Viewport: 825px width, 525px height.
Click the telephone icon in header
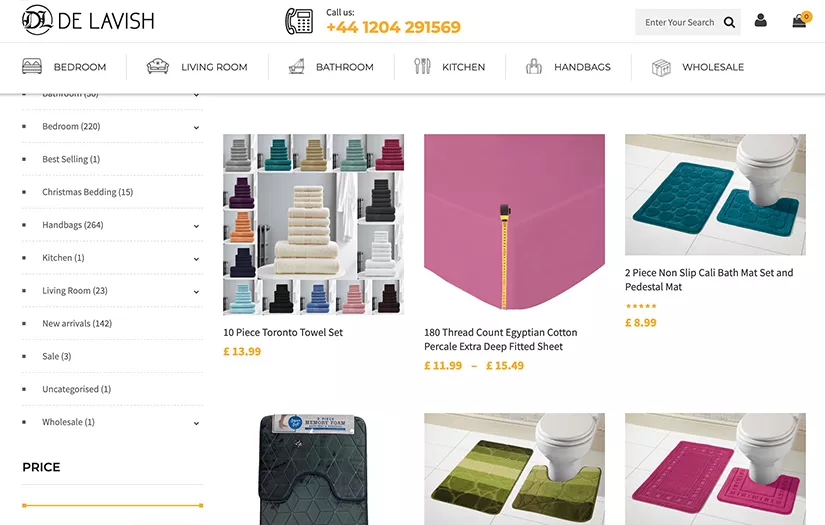(299, 21)
